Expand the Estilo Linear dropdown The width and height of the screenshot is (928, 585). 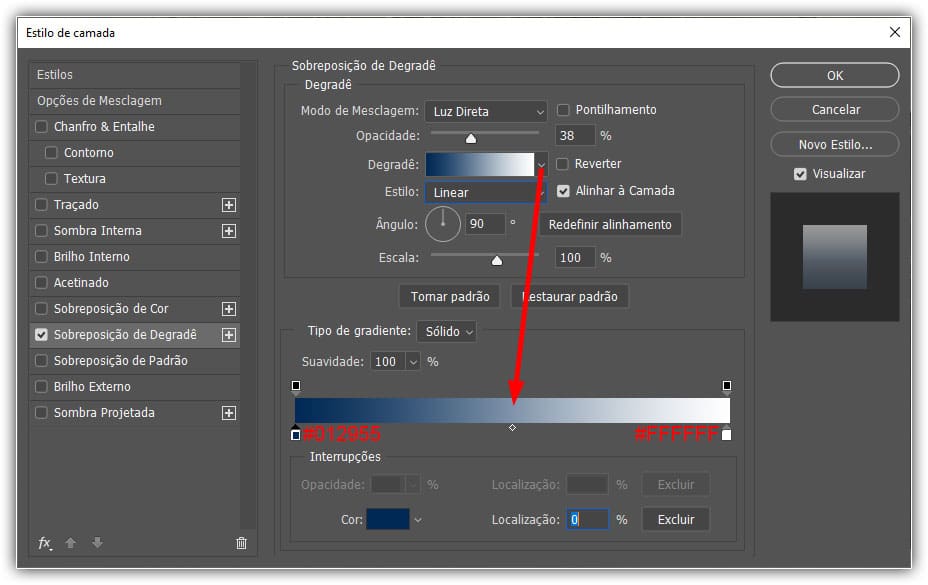click(x=486, y=192)
